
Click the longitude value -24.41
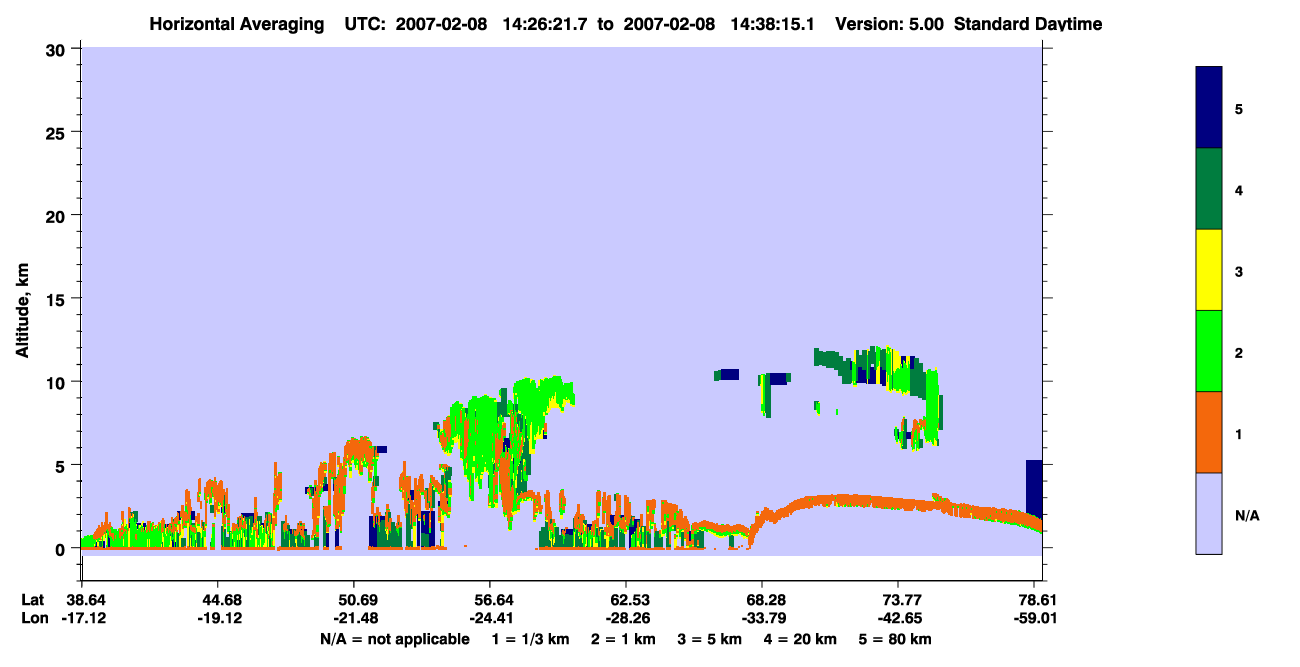[490, 618]
